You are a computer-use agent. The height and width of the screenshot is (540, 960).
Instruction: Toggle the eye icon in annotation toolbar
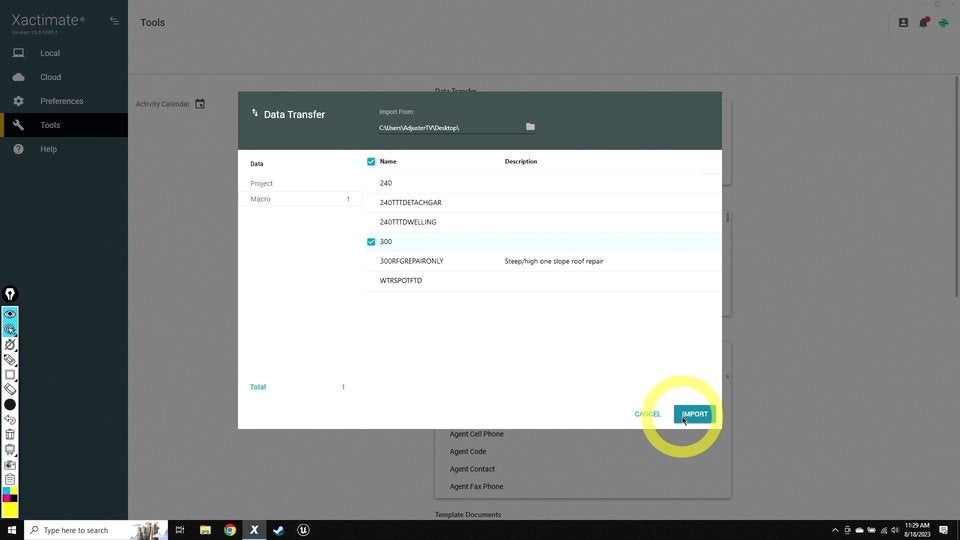[x=10, y=314]
